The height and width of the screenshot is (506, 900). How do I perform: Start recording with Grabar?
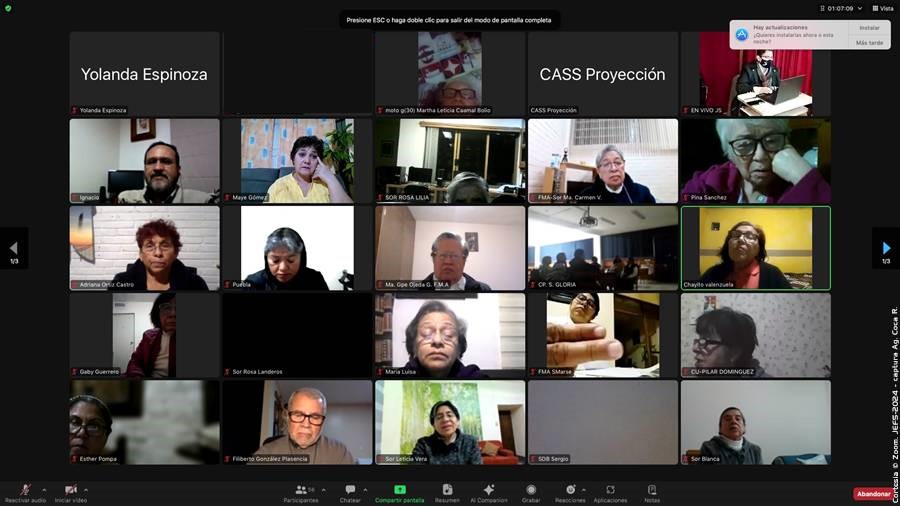[x=531, y=493]
